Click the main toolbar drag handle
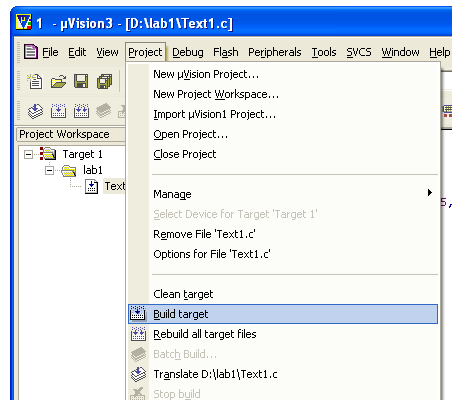 coord(19,81)
